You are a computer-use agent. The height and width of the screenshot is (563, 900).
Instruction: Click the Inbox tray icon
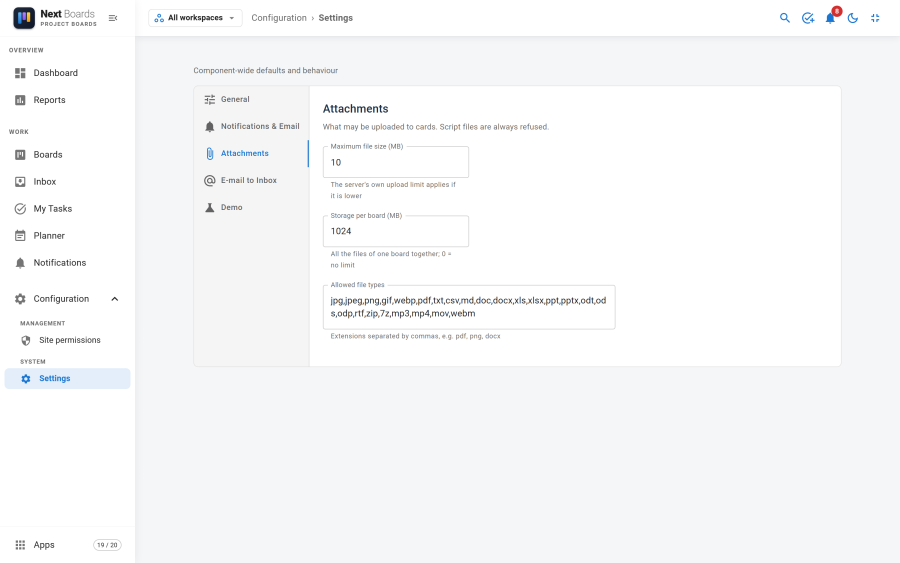tap(20, 181)
